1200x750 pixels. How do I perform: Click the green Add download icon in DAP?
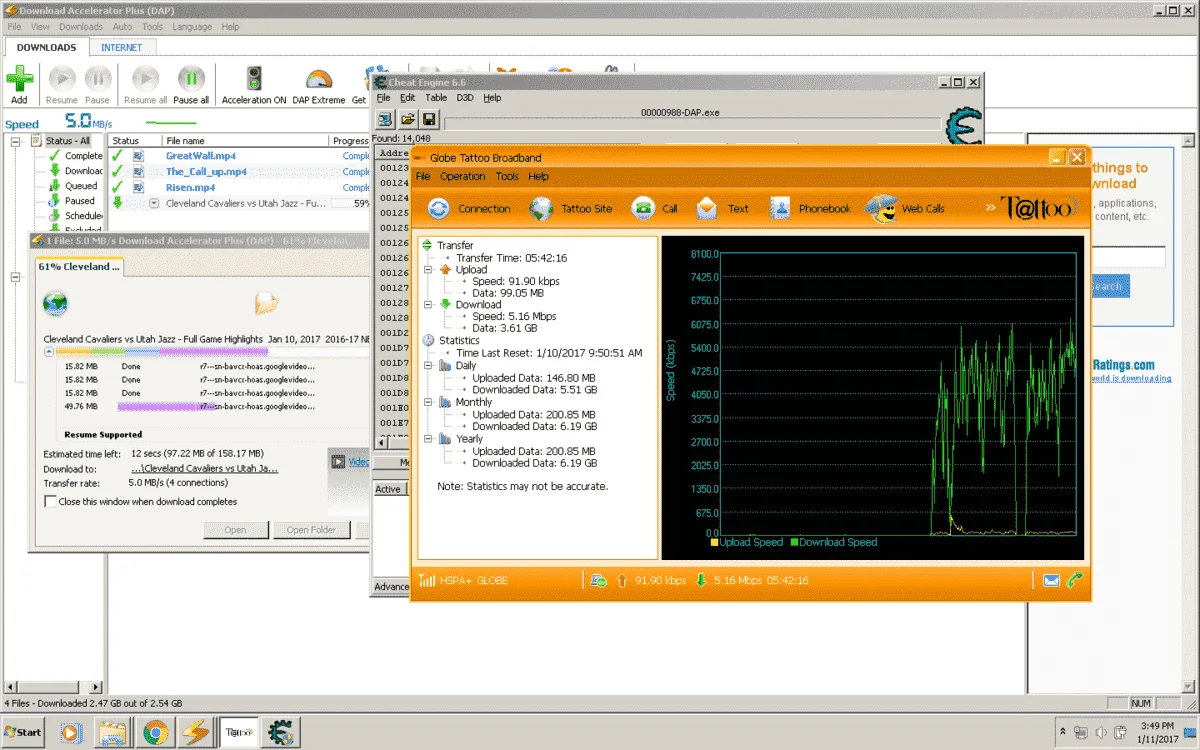point(20,78)
